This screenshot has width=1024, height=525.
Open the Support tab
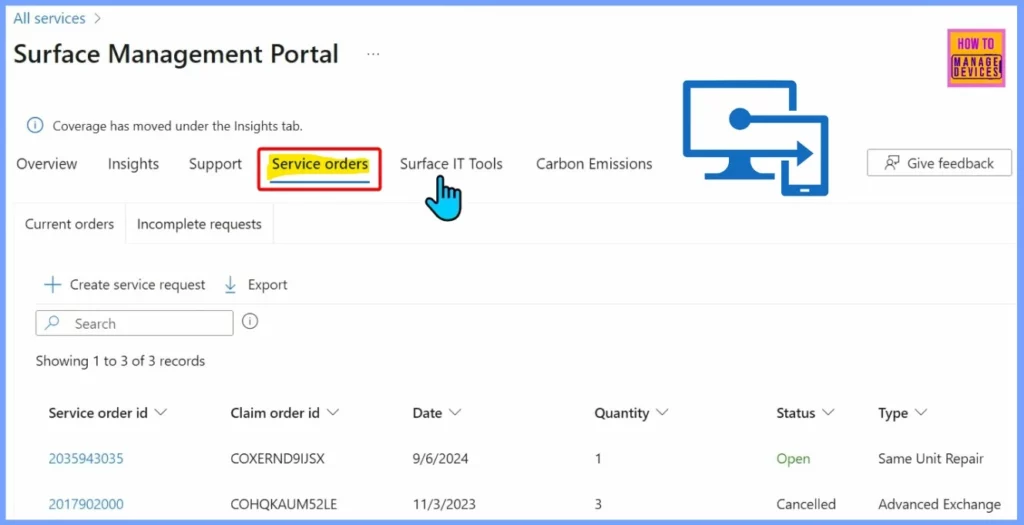click(x=215, y=164)
